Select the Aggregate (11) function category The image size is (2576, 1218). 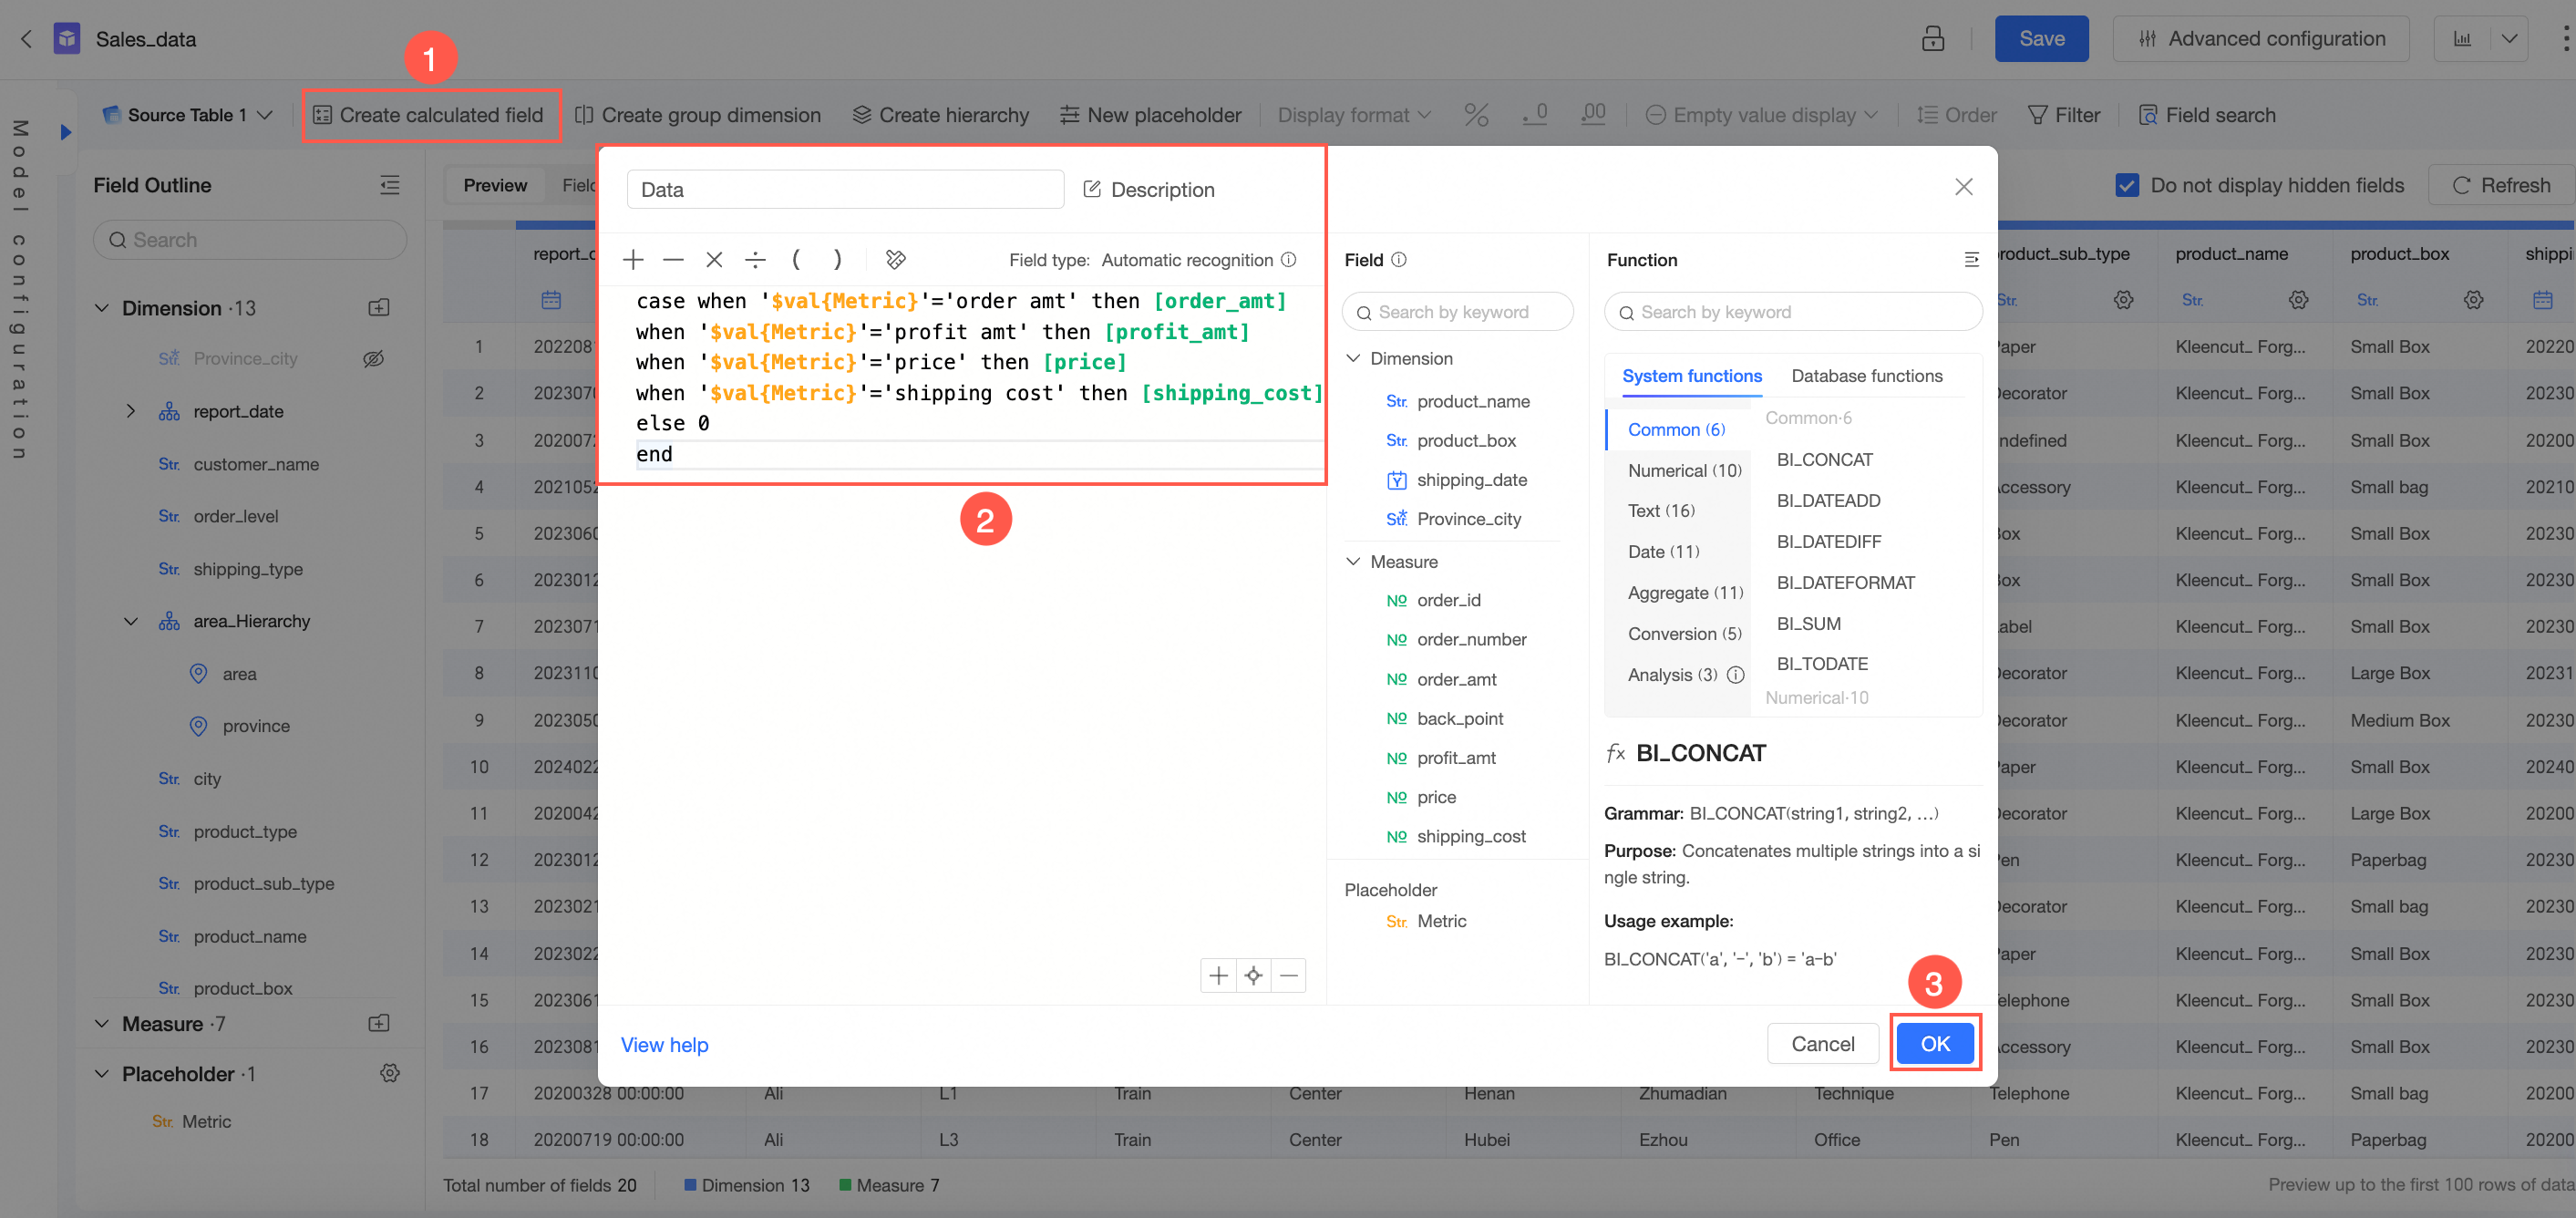point(1684,593)
